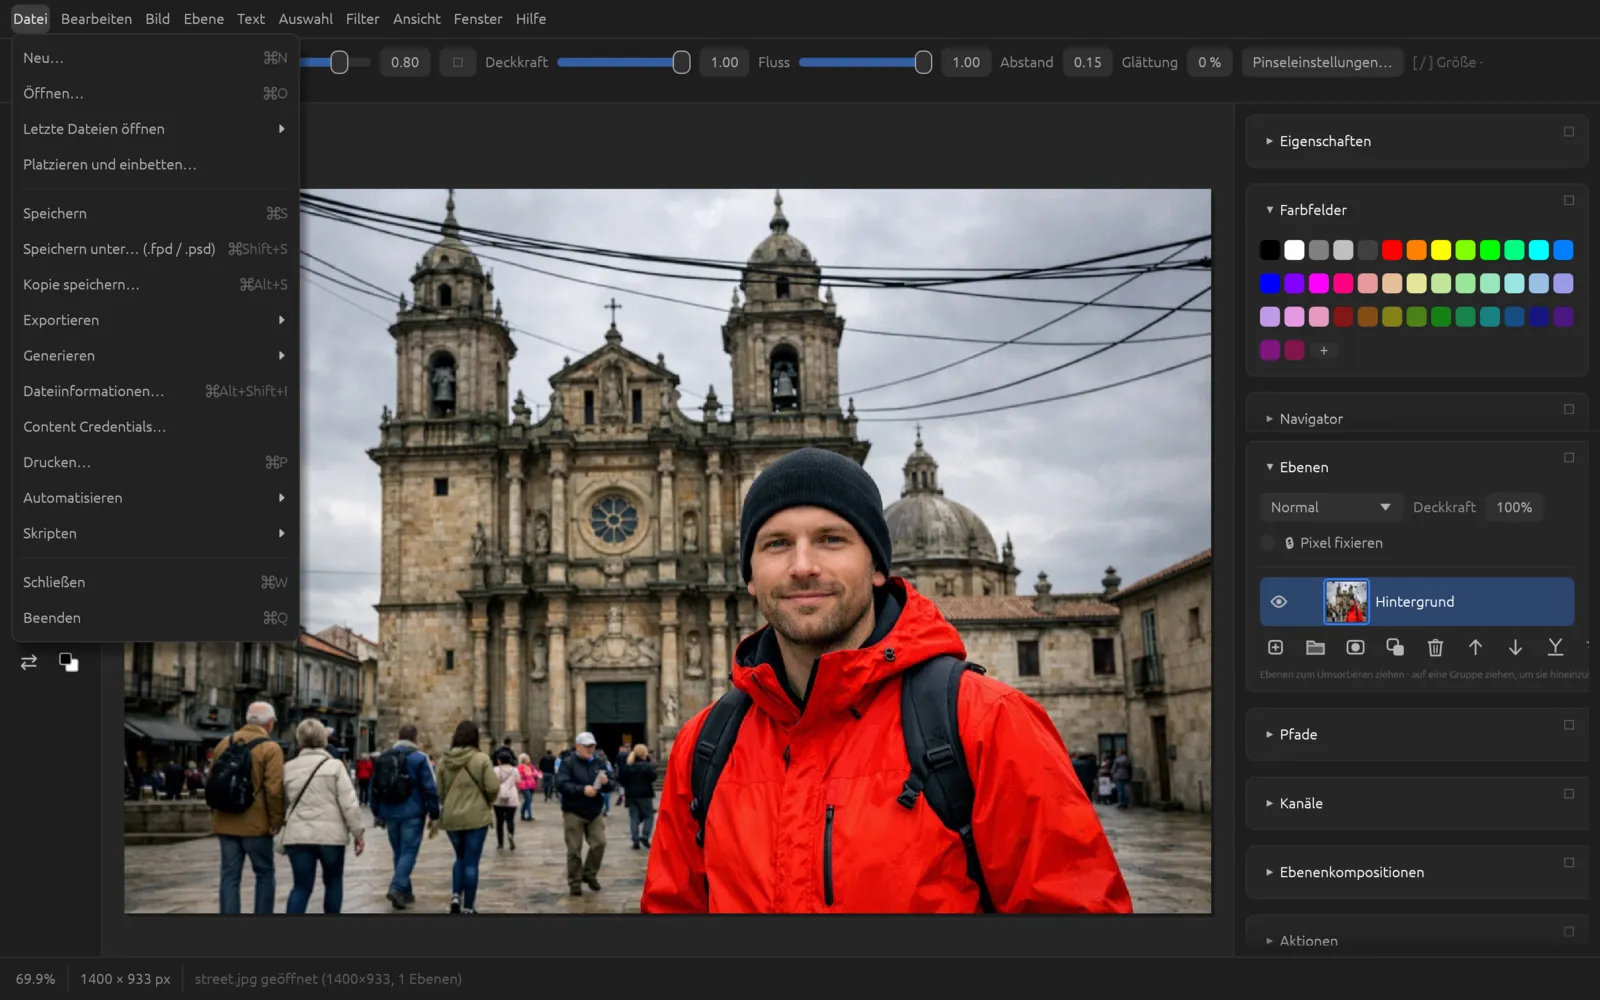This screenshot has height=1000, width=1600.
Task: Open the Normal blend mode dropdown
Action: click(1330, 508)
